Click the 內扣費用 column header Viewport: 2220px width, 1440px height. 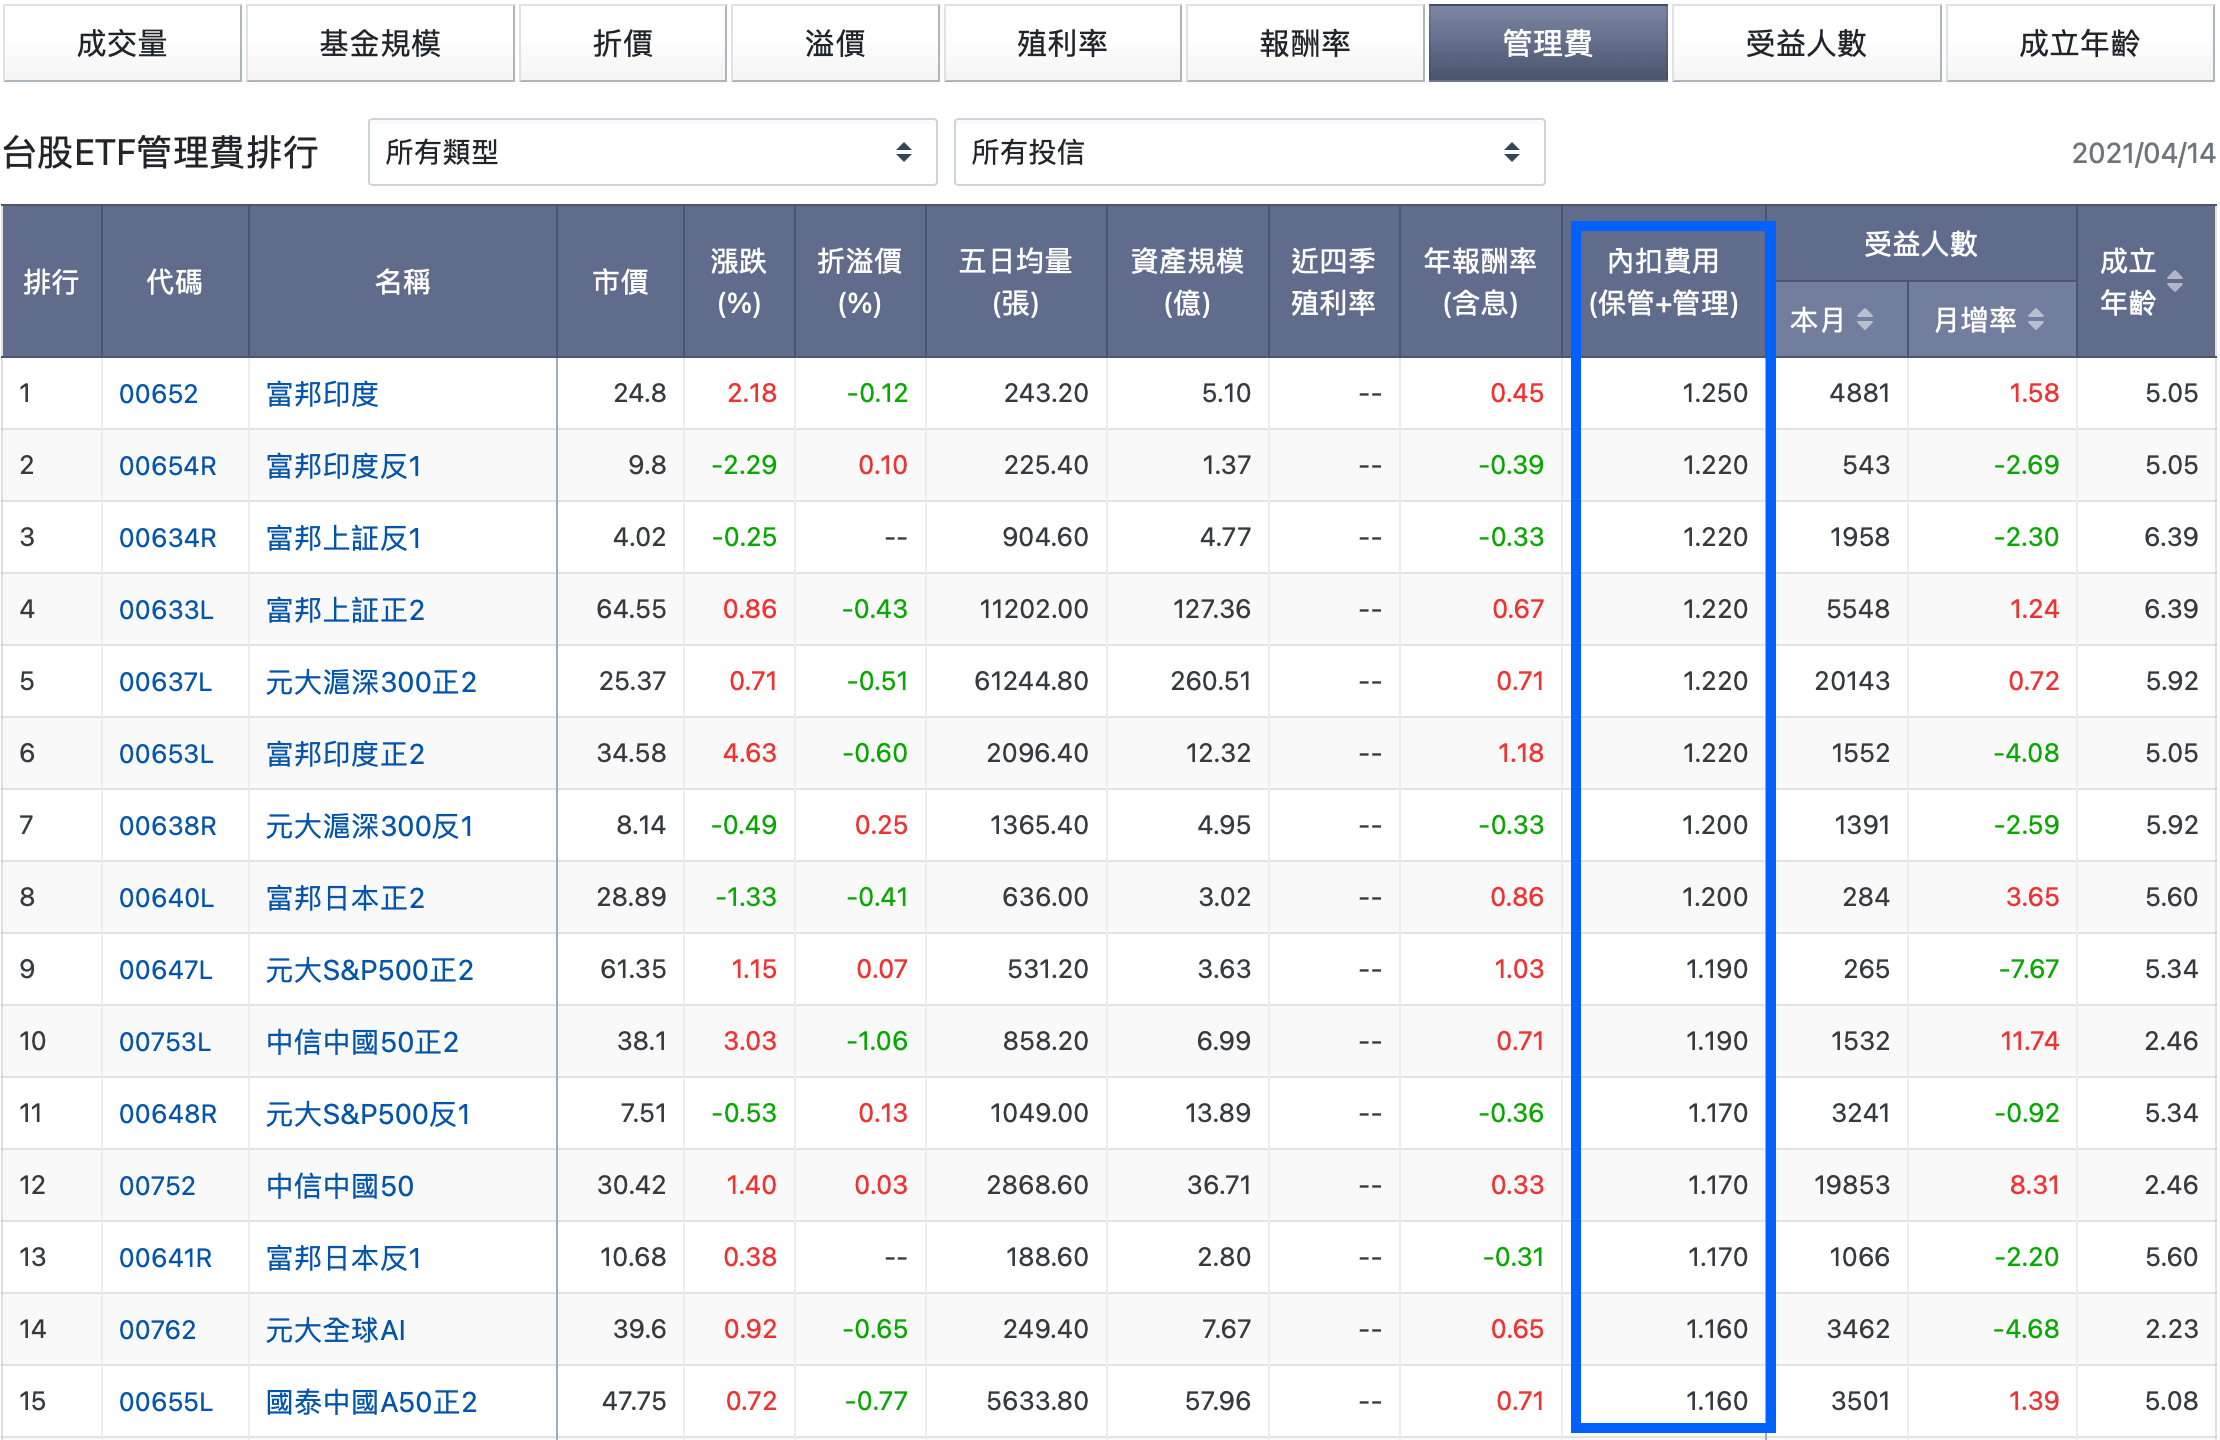click(1663, 282)
